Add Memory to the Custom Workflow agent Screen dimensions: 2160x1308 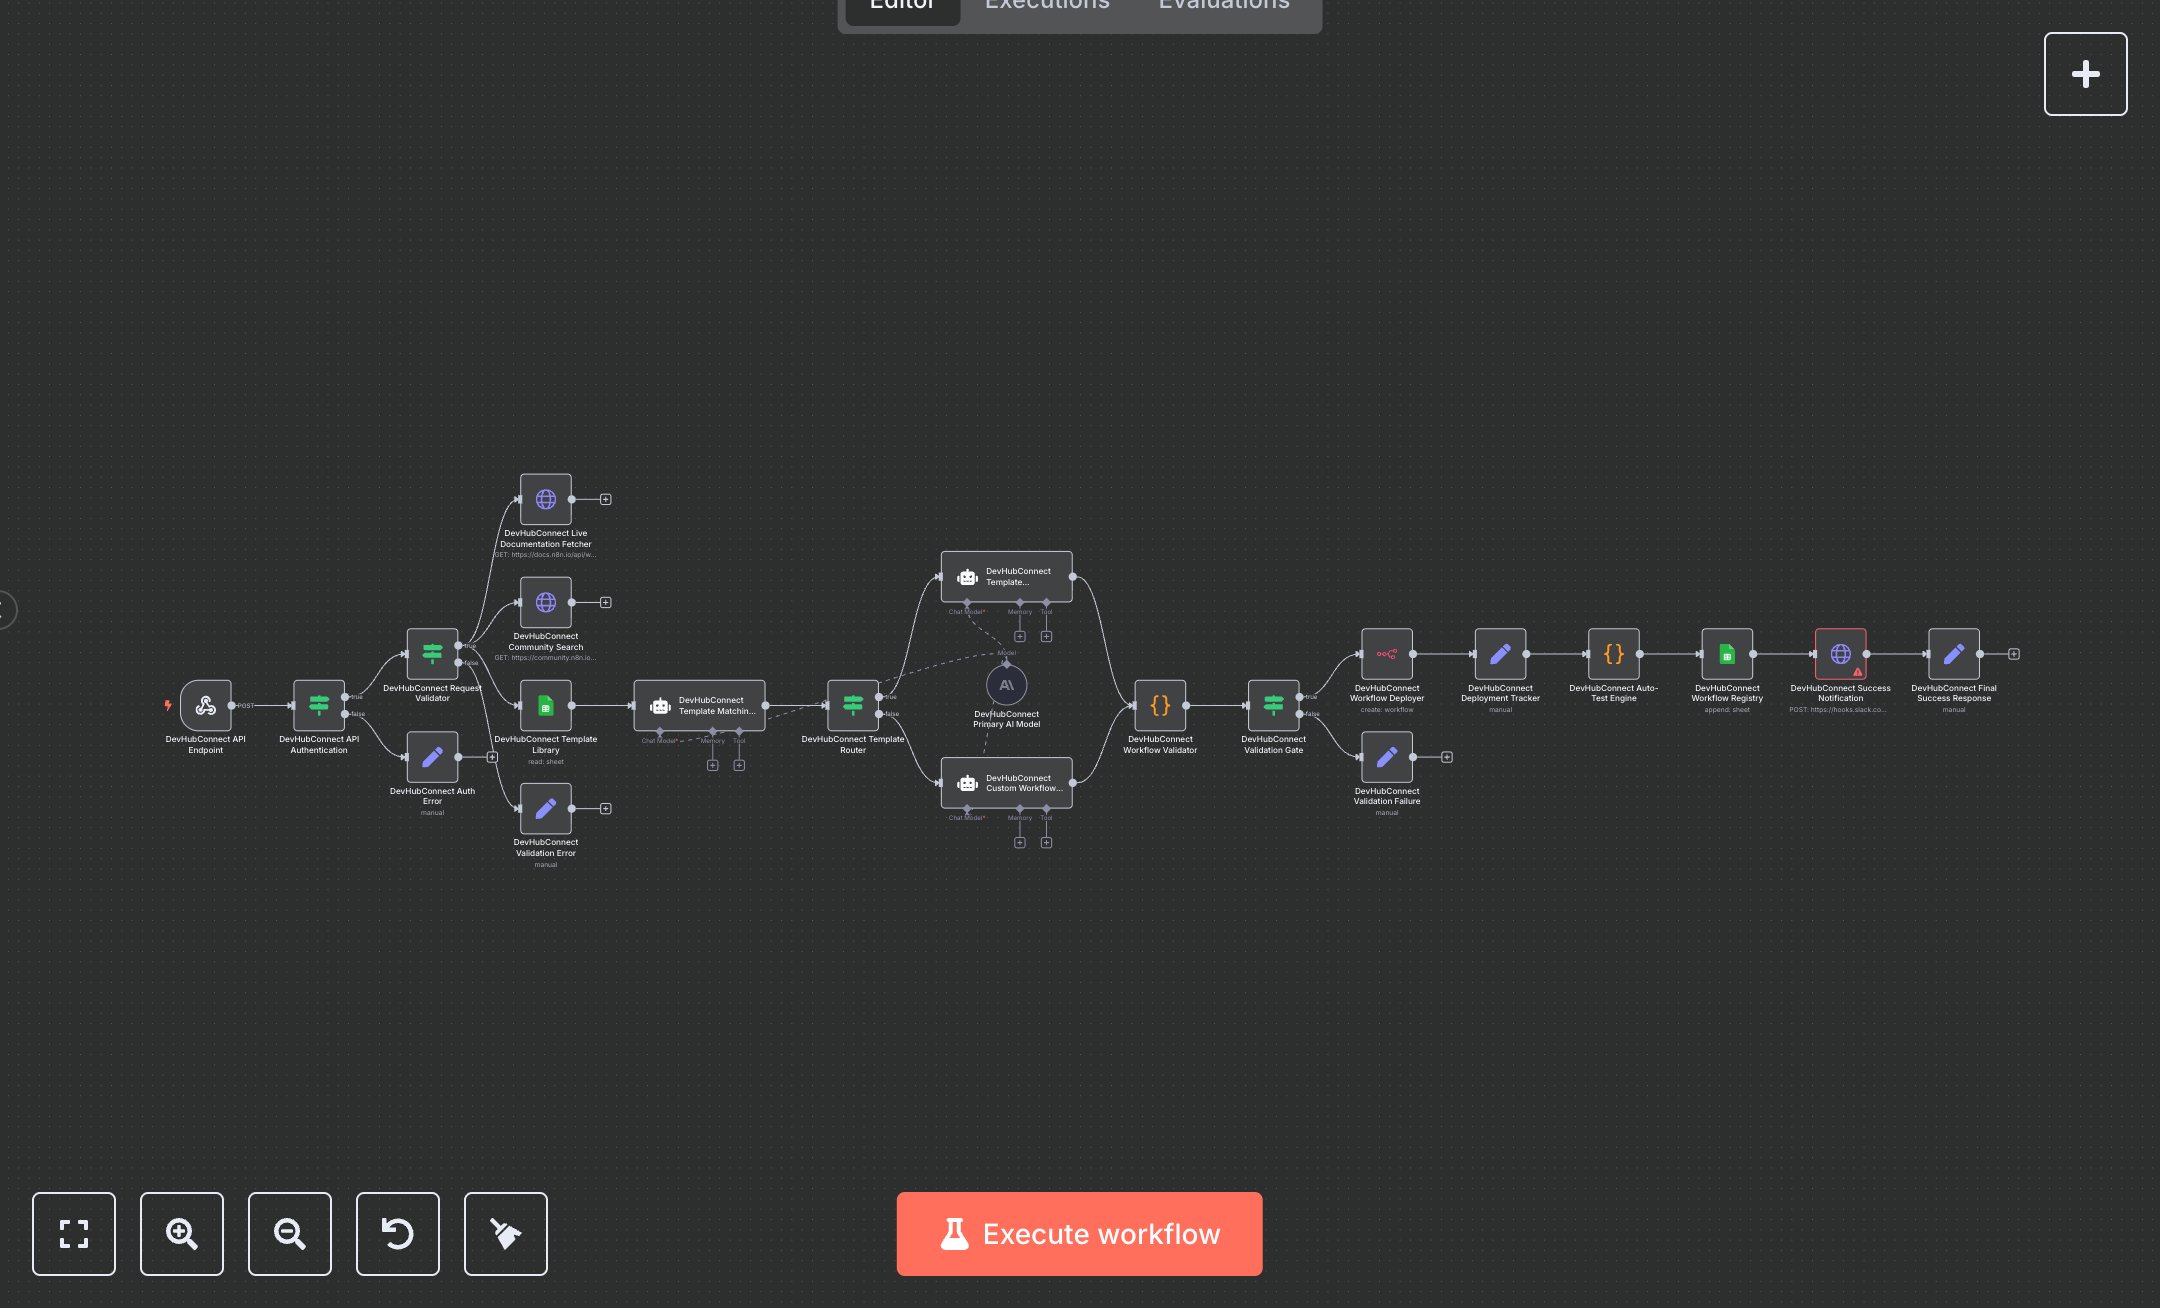[1020, 843]
